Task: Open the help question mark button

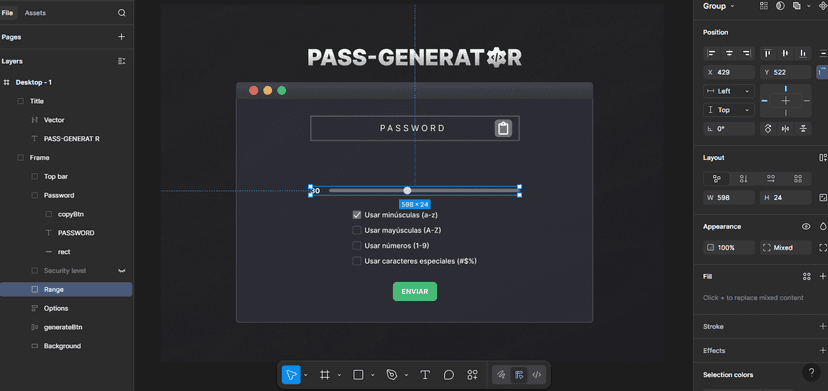Action: [812, 372]
